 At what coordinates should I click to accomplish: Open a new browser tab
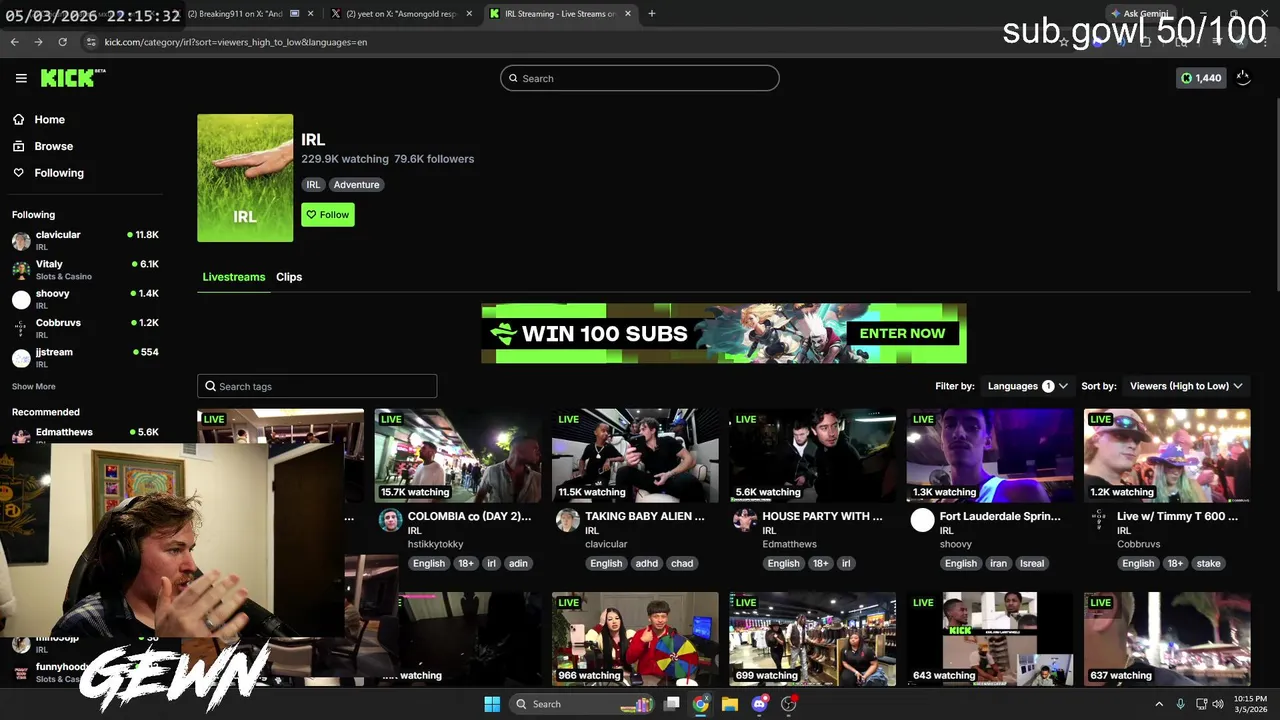651,14
